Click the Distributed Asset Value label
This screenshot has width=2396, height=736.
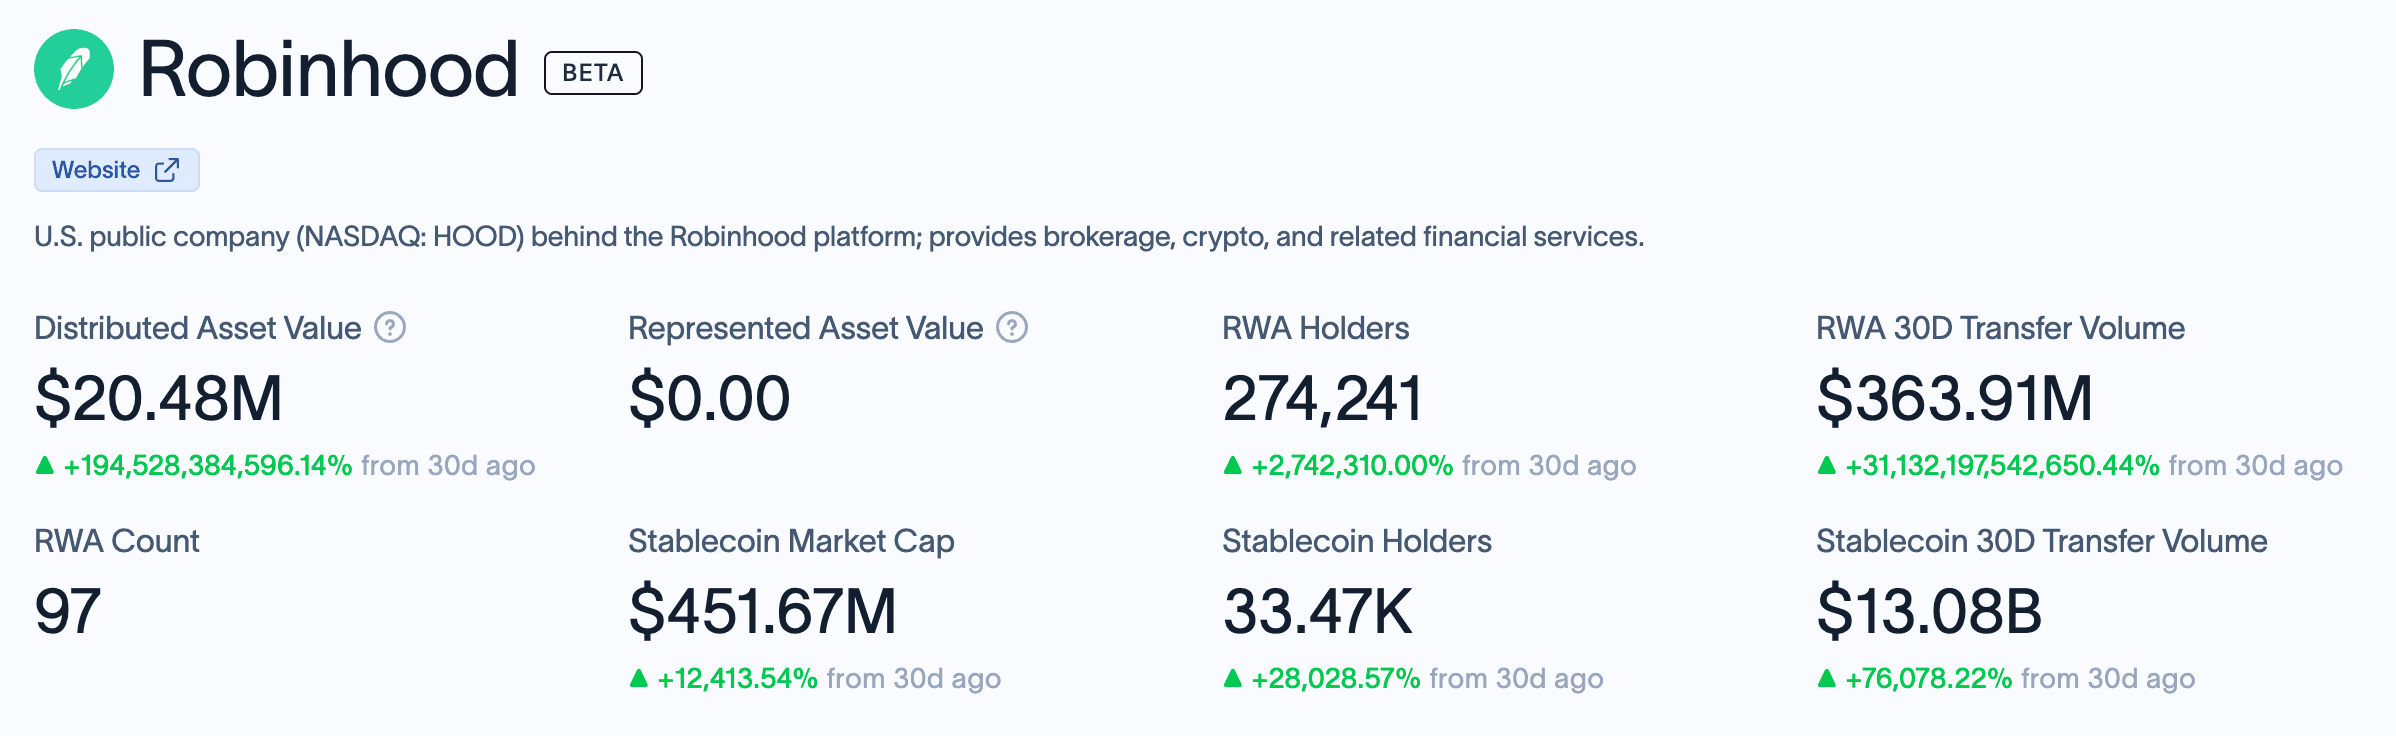(198, 328)
